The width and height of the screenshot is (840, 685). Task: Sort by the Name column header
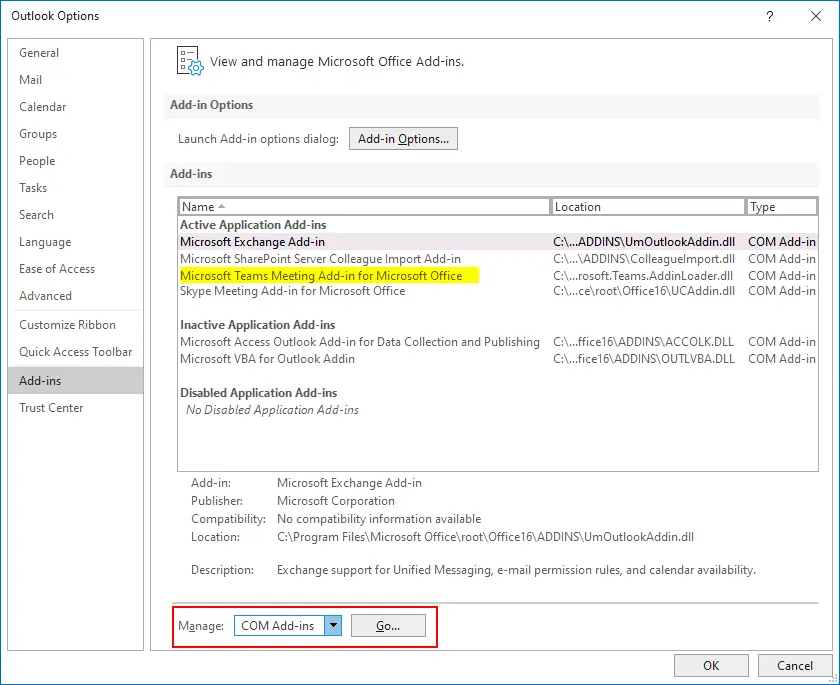pos(364,207)
